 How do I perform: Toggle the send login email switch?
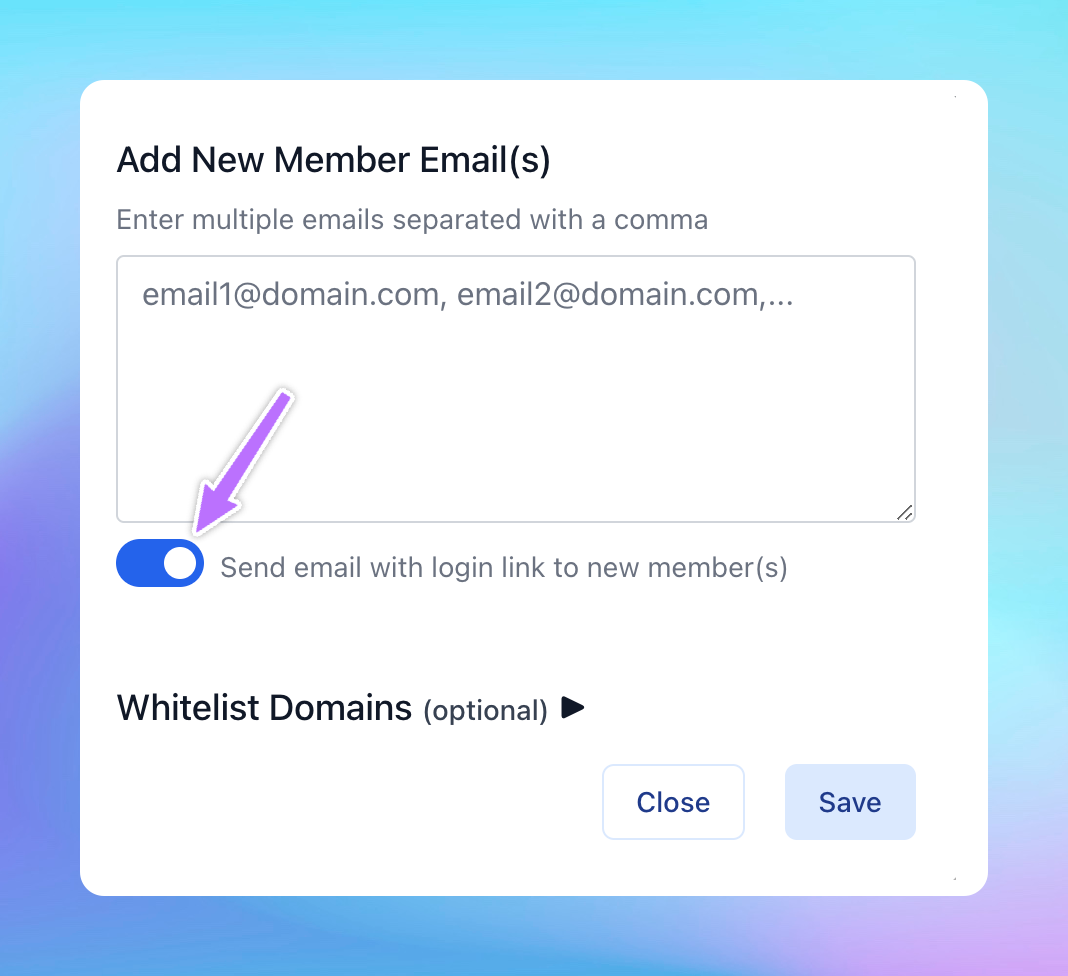coord(160,563)
